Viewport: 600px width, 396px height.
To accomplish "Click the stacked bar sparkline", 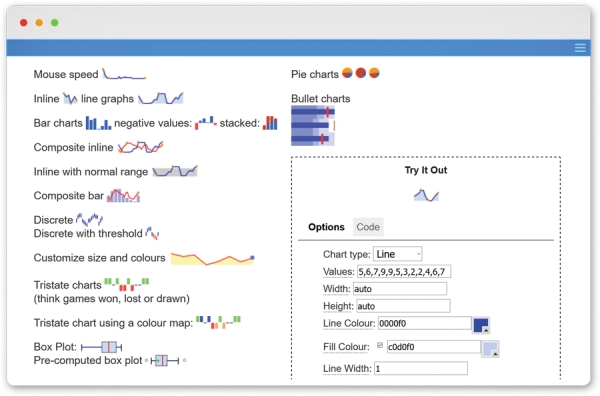I will tap(270, 123).
